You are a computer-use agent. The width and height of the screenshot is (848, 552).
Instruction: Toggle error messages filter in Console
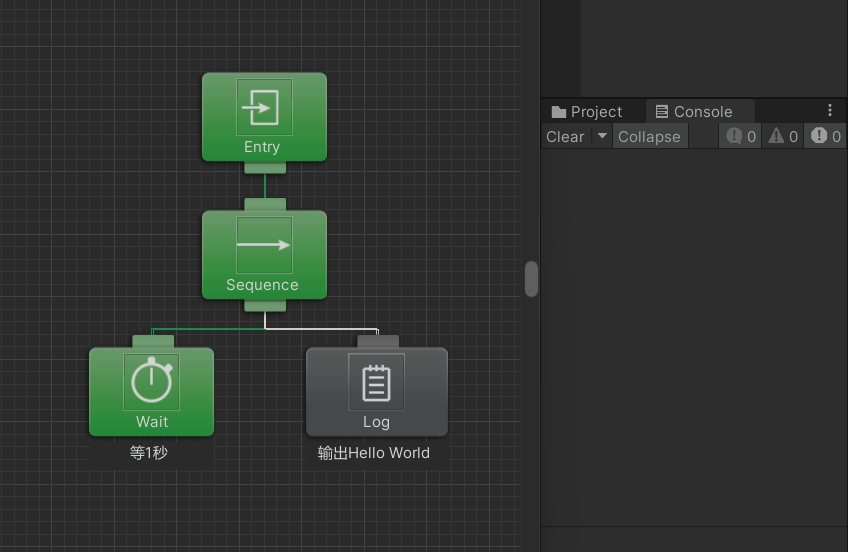pos(826,137)
